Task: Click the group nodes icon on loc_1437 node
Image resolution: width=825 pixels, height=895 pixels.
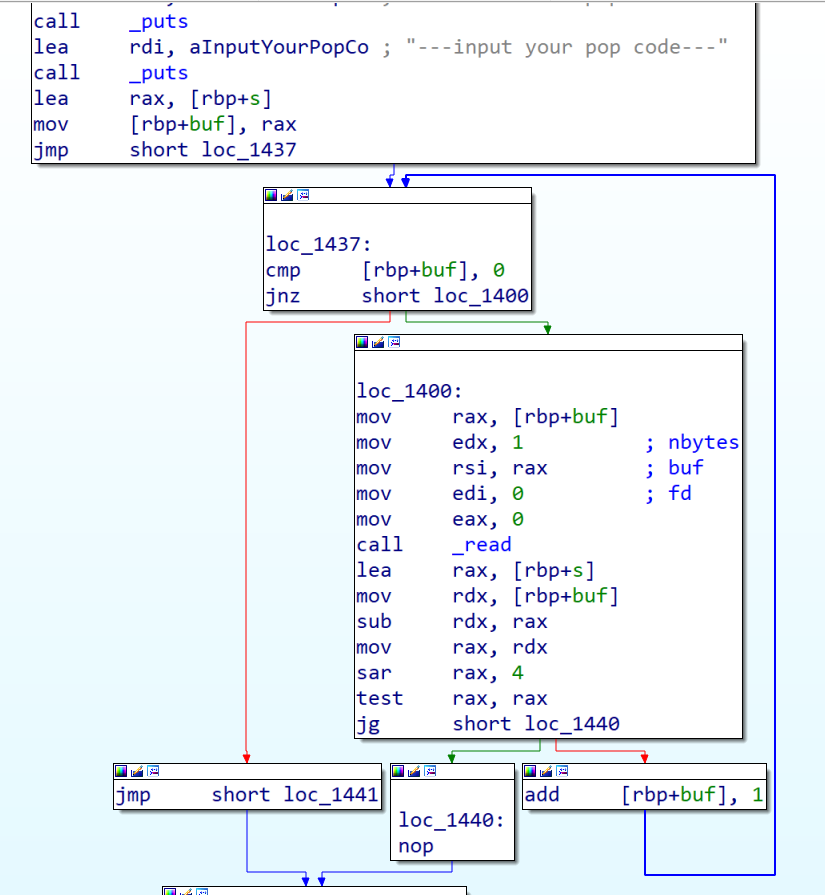Action: tap(303, 196)
